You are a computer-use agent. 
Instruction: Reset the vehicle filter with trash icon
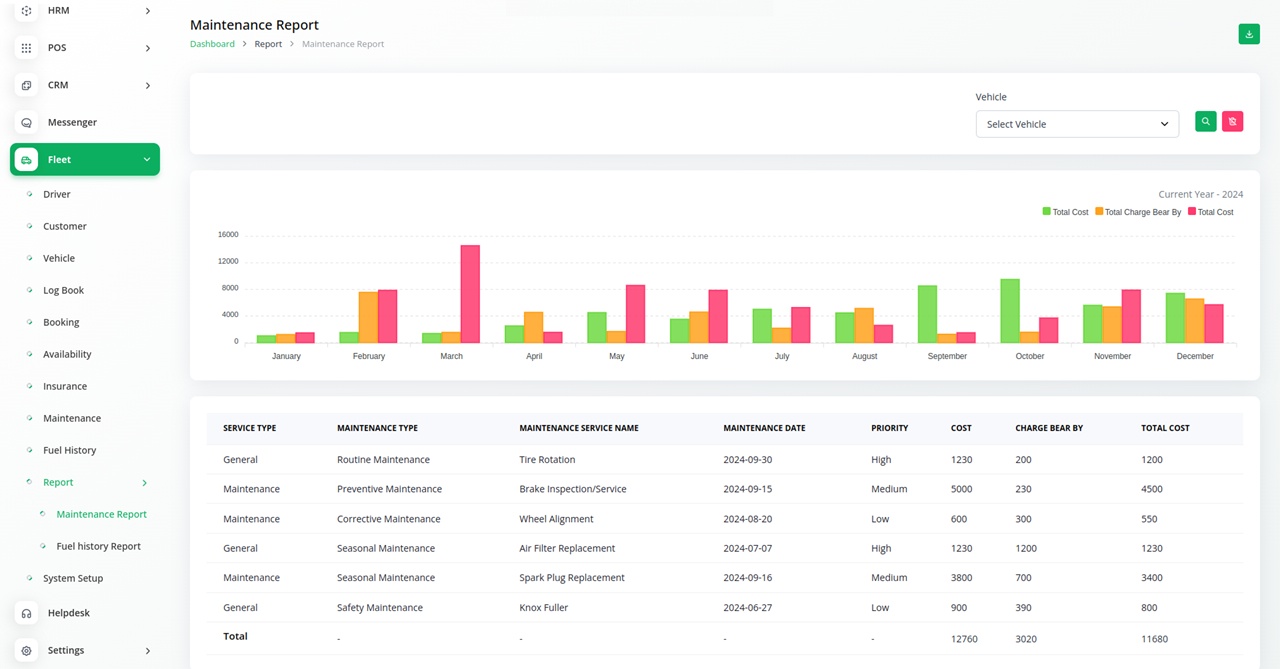click(x=1233, y=121)
